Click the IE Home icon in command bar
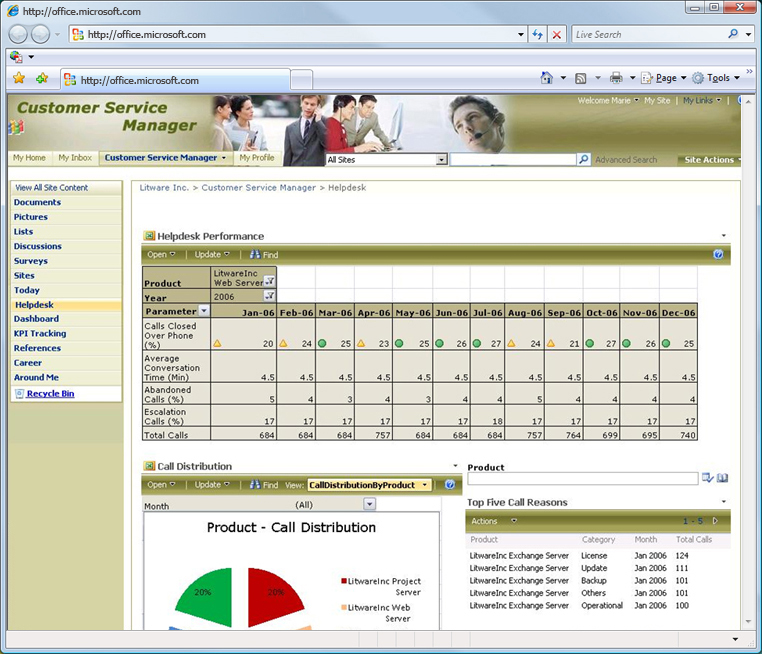Viewport: 762px width, 654px height. click(x=546, y=78)
